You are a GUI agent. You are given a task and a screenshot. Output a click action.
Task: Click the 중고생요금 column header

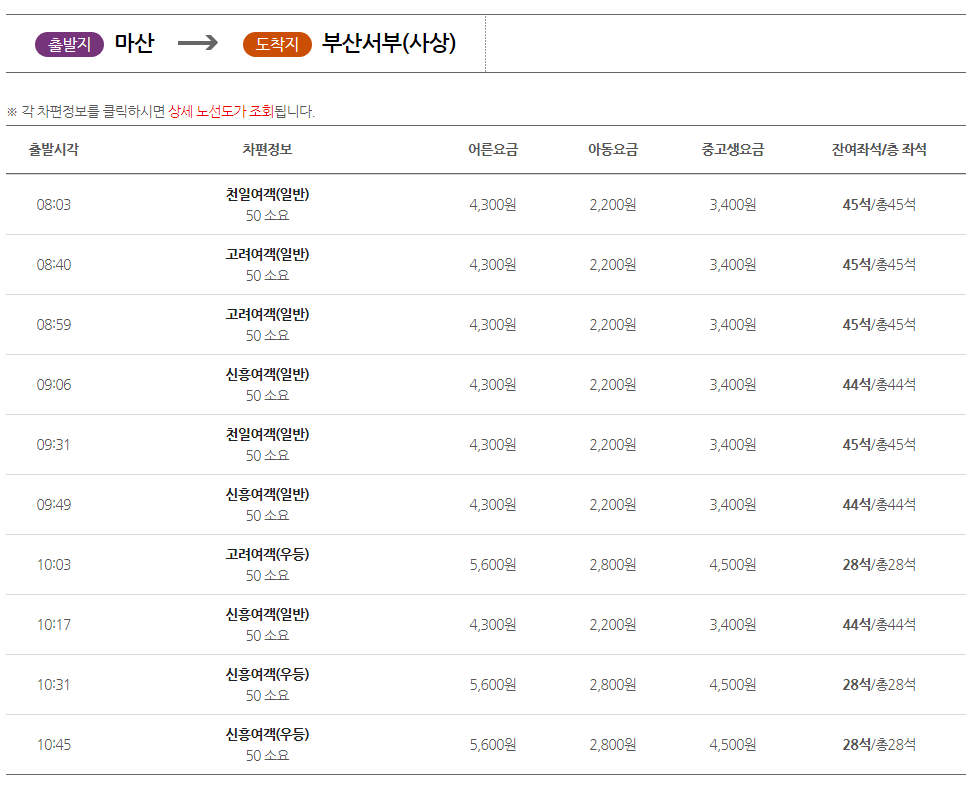point(733,149)
